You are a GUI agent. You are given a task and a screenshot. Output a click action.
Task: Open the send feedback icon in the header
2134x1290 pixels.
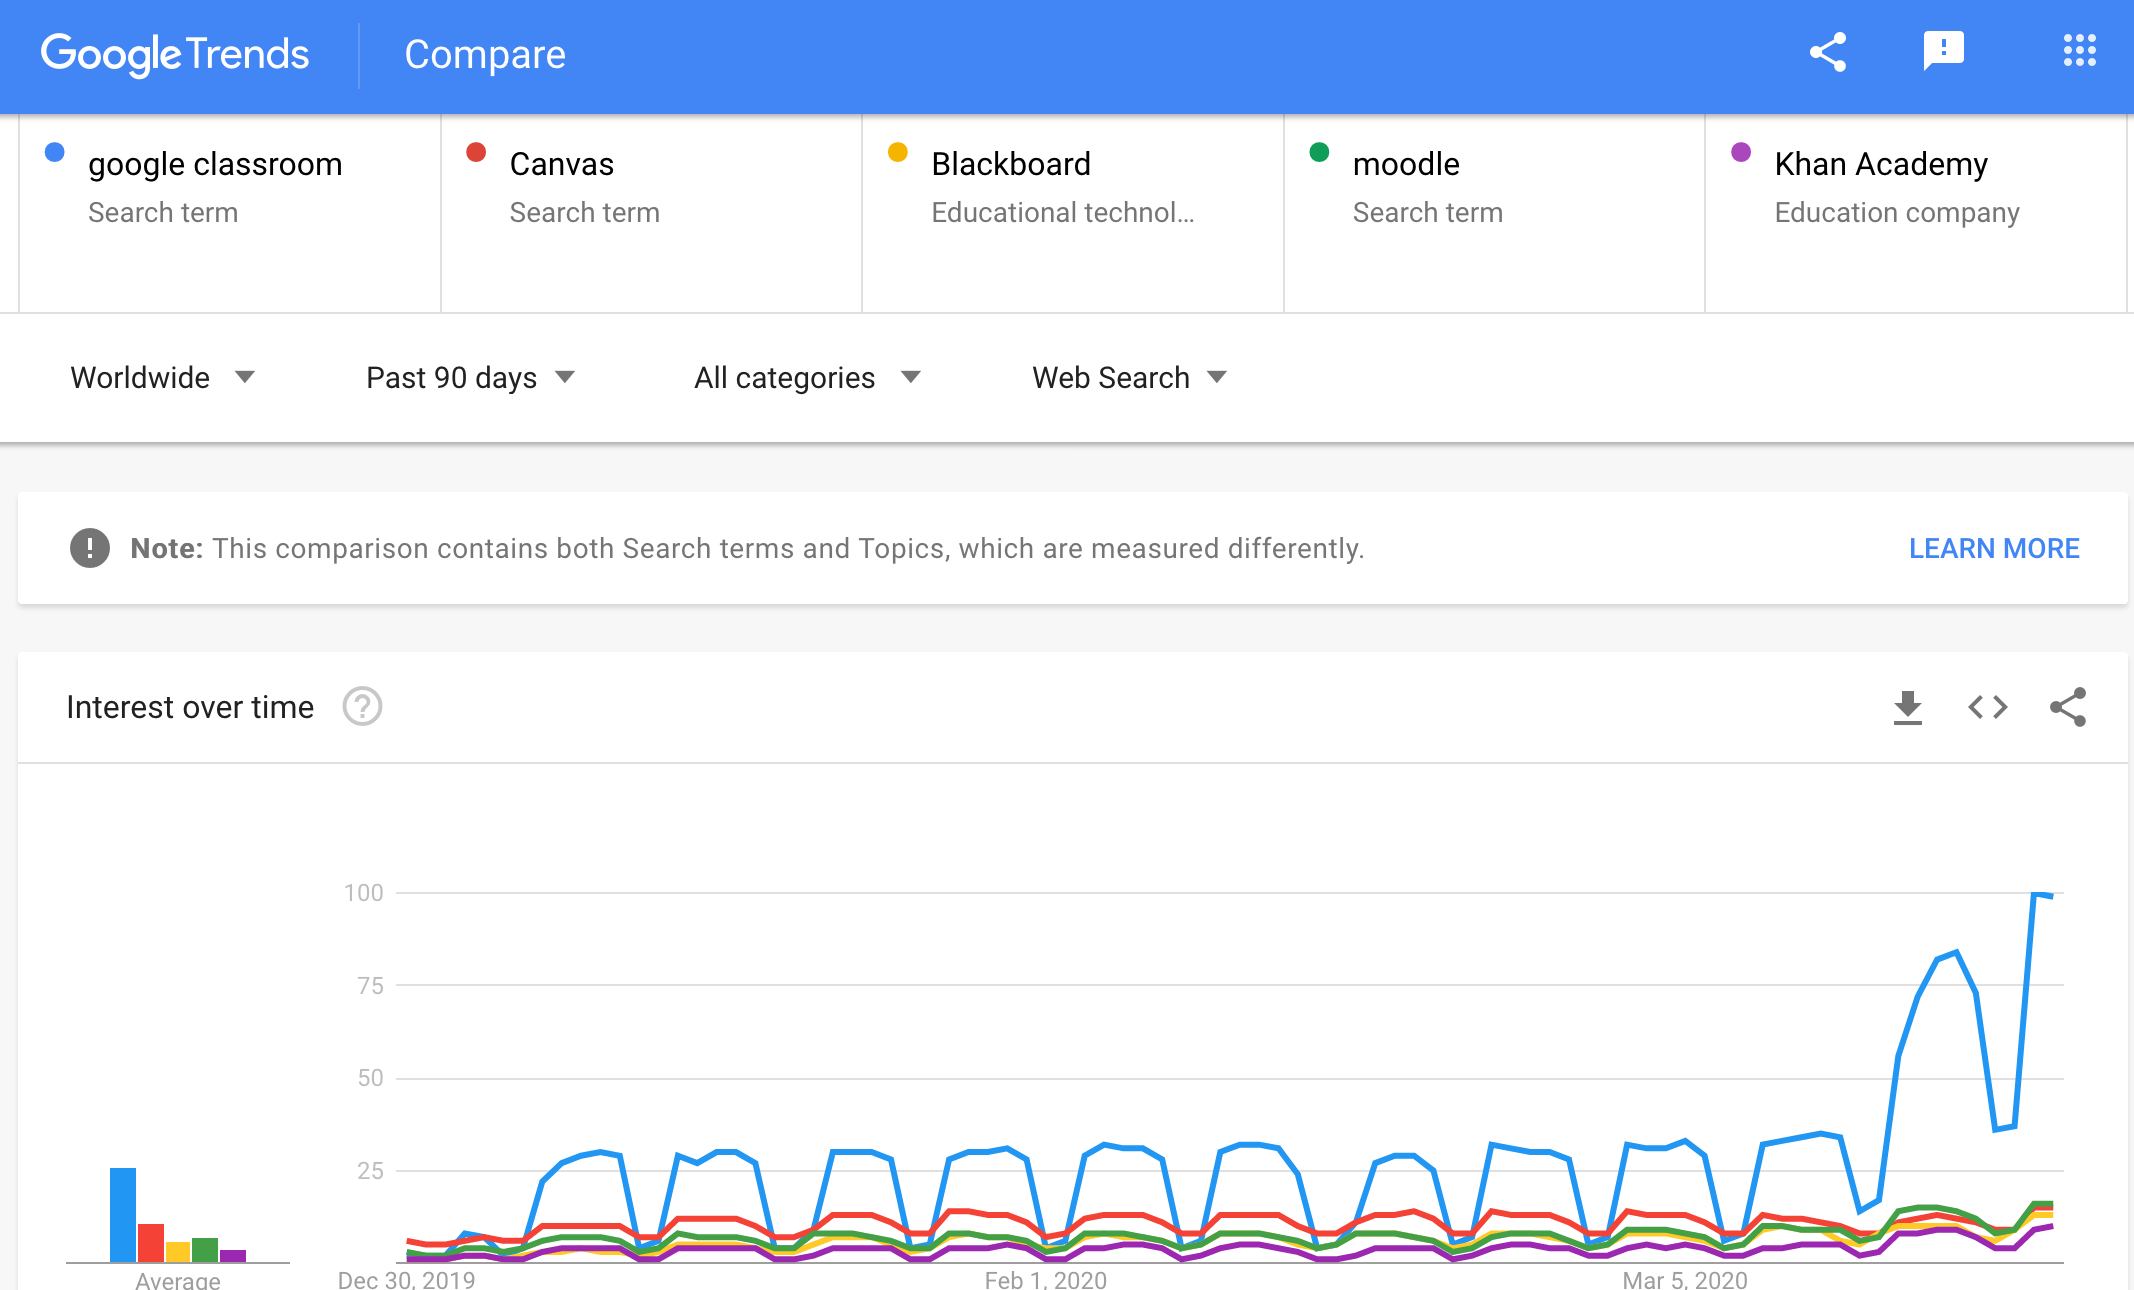(x=1943, y=51)
